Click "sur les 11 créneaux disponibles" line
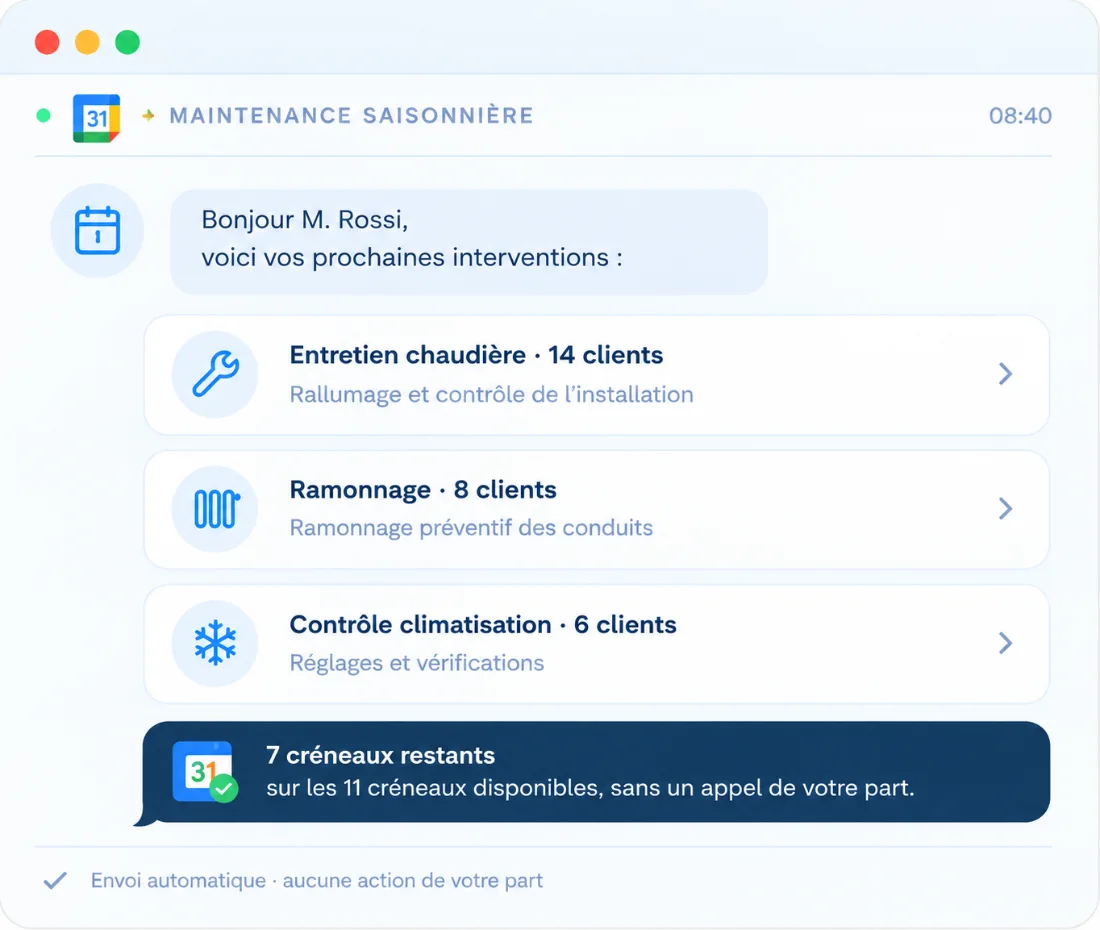The image size is (1100, 930). coord(590,788)
